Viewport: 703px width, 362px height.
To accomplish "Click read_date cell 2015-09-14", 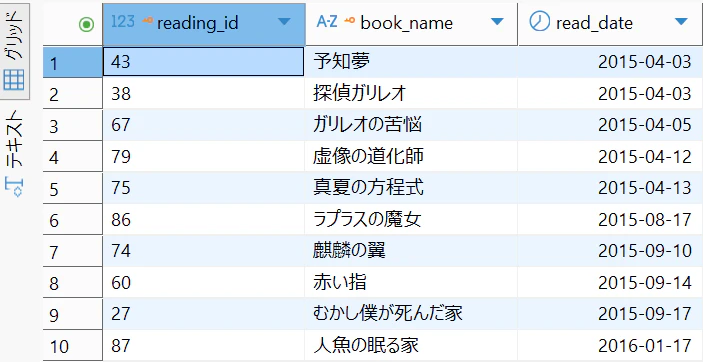I will click(x=611, y=283).
